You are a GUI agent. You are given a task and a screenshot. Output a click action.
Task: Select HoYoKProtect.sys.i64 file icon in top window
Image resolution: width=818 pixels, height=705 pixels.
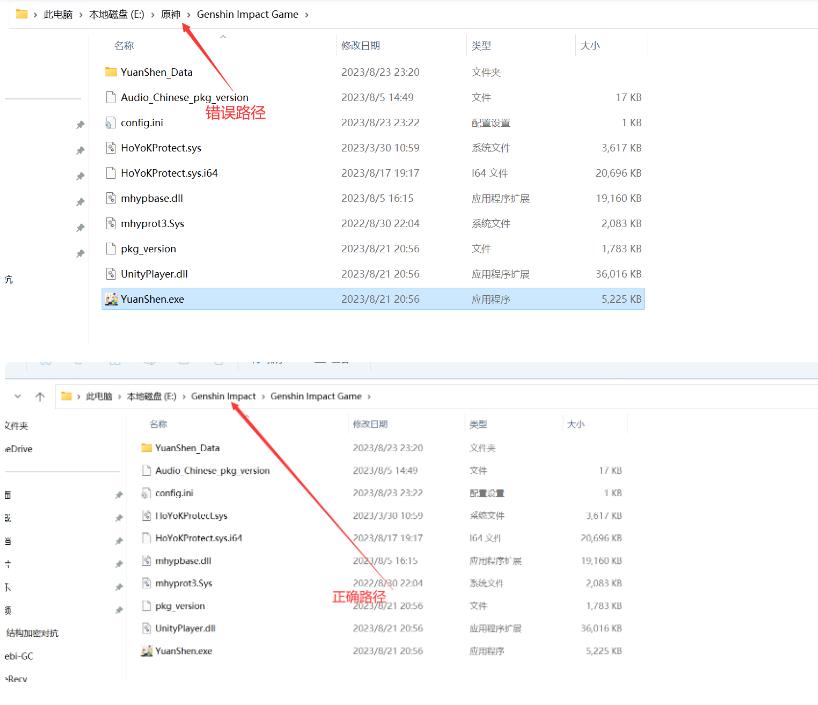111,173
